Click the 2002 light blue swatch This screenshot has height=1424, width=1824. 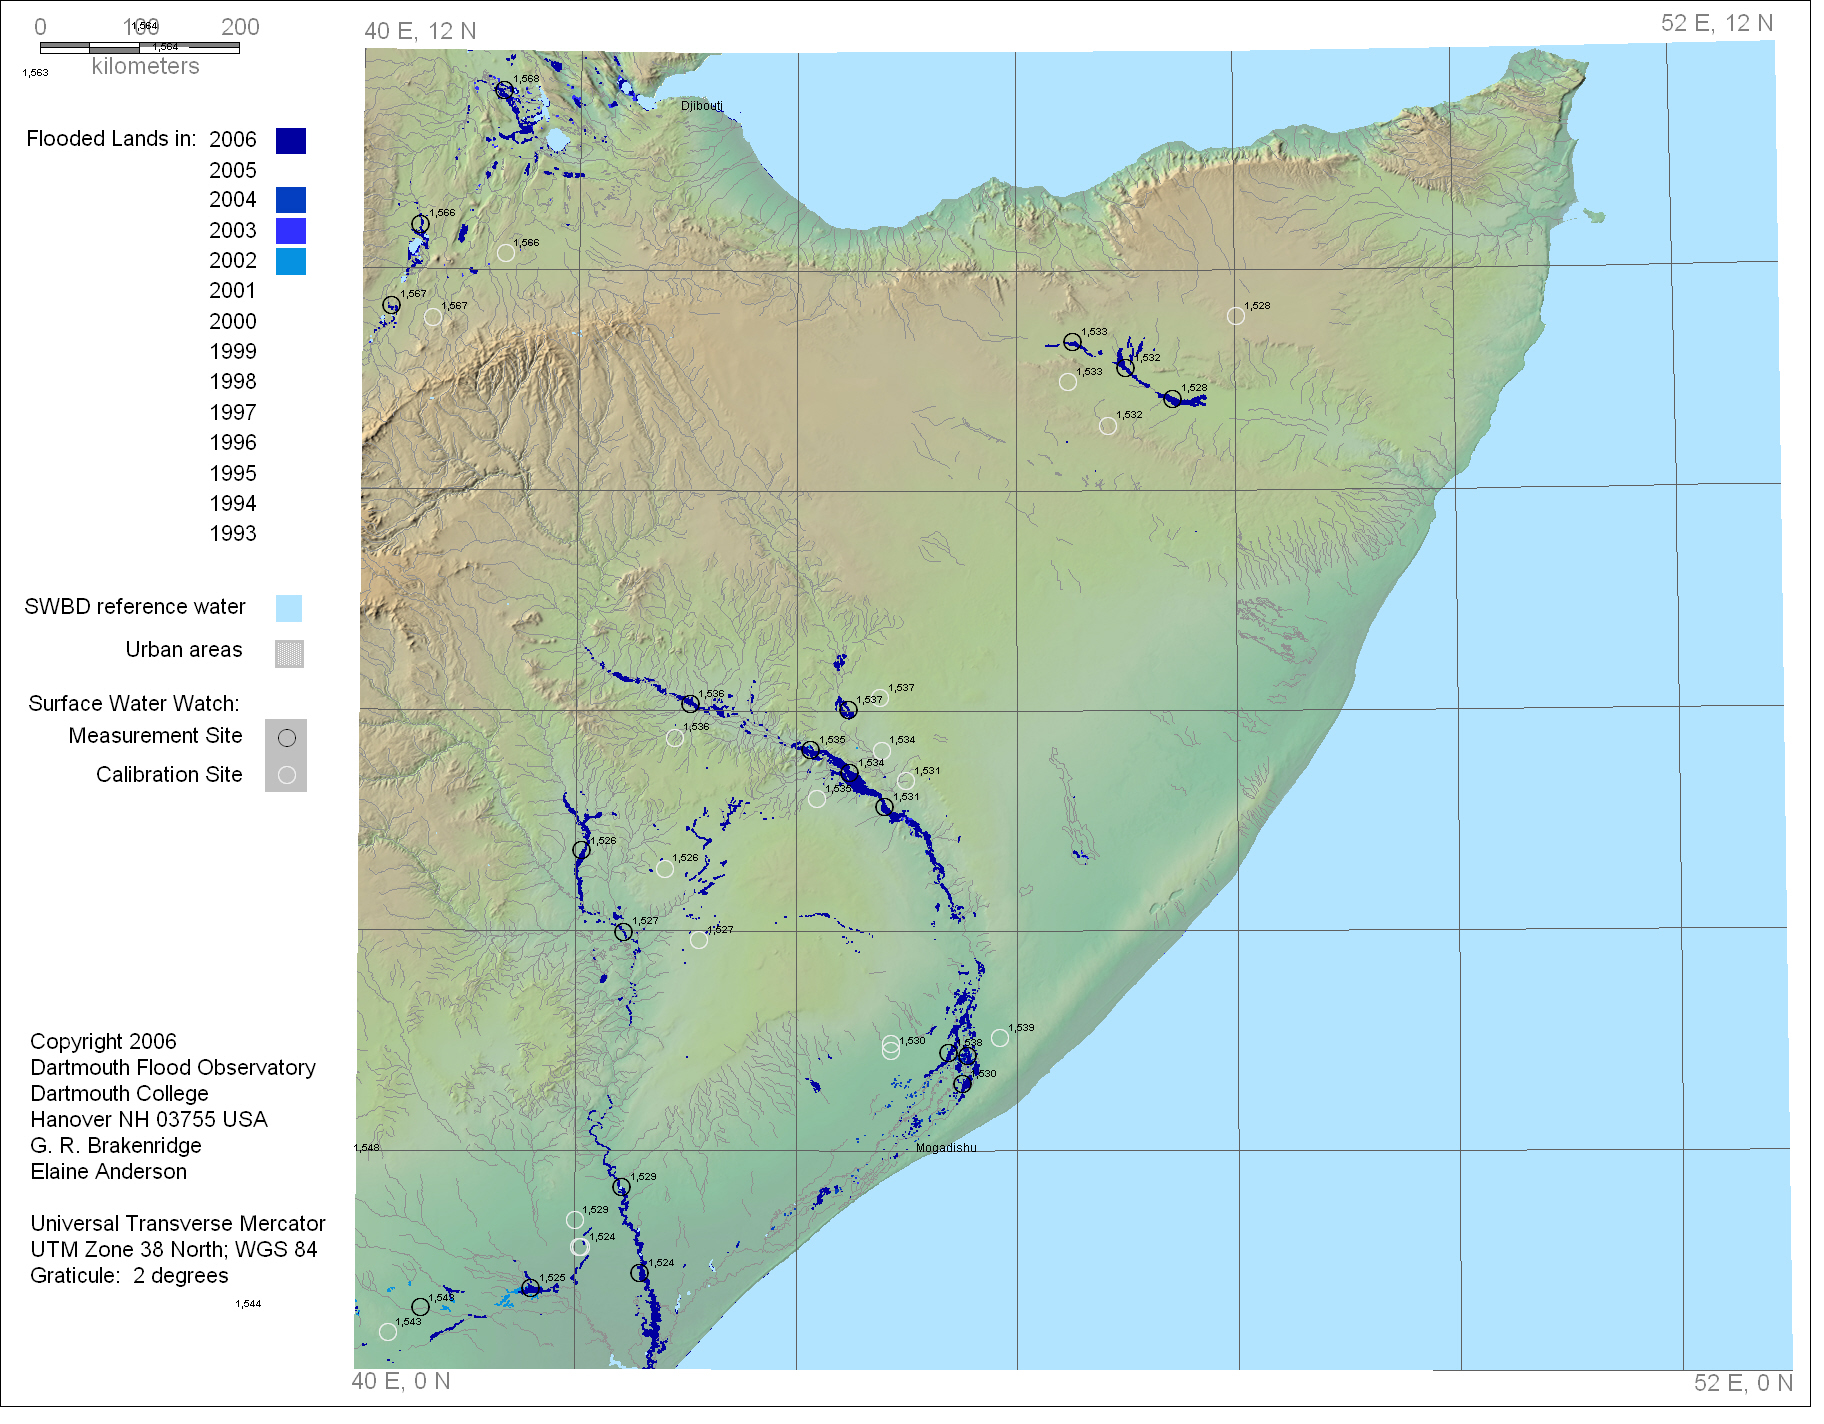291,261
